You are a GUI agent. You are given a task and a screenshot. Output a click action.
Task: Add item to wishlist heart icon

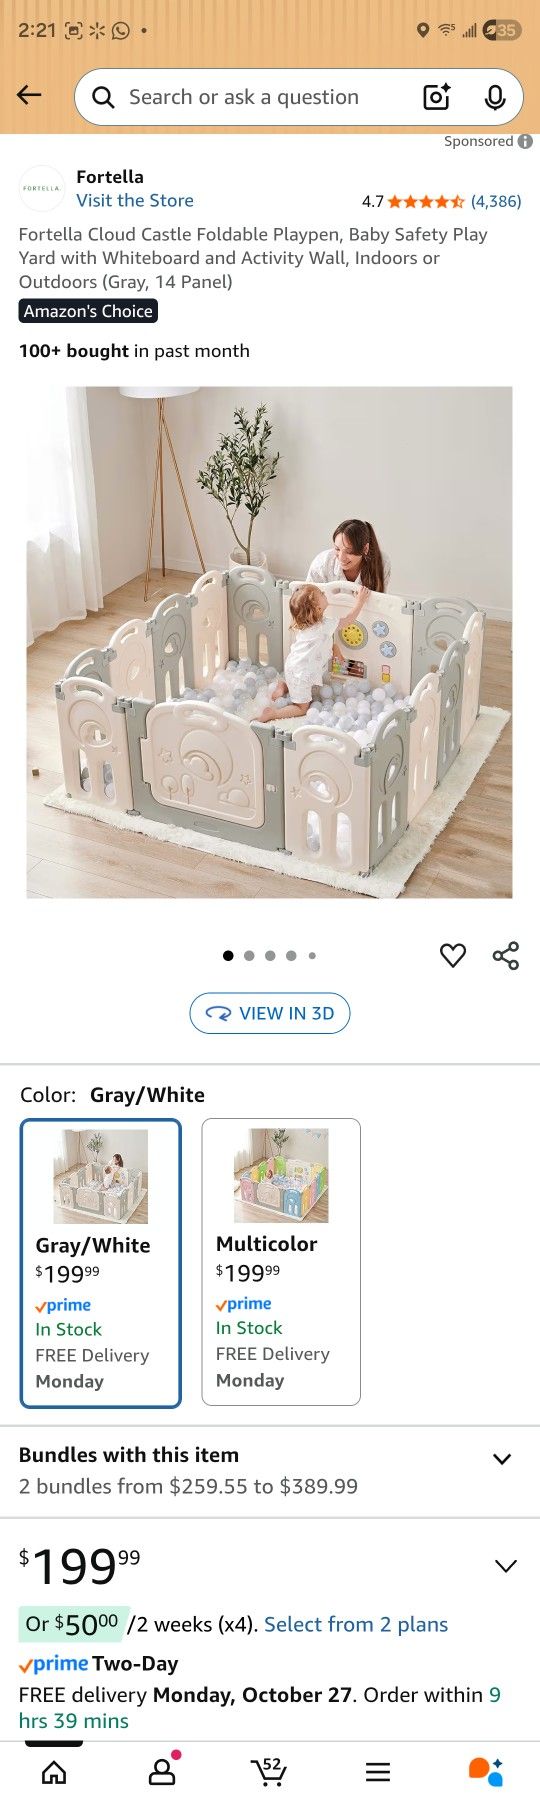click(453, 955)
